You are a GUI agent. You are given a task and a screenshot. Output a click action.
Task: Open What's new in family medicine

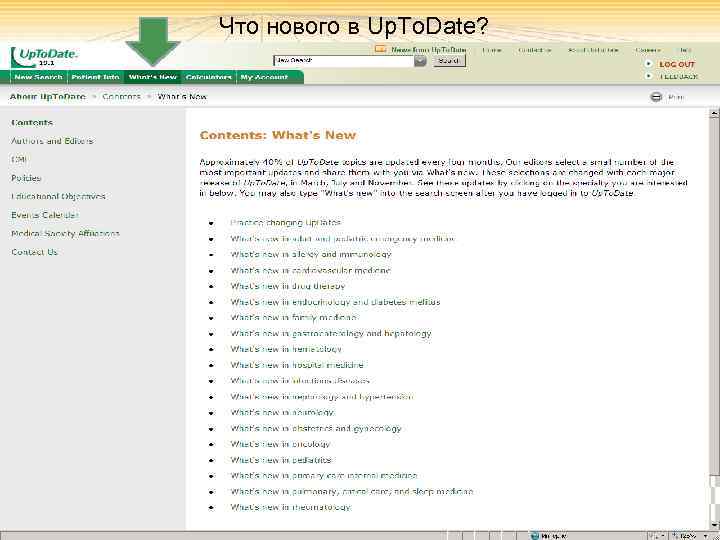tap(293, 318)
